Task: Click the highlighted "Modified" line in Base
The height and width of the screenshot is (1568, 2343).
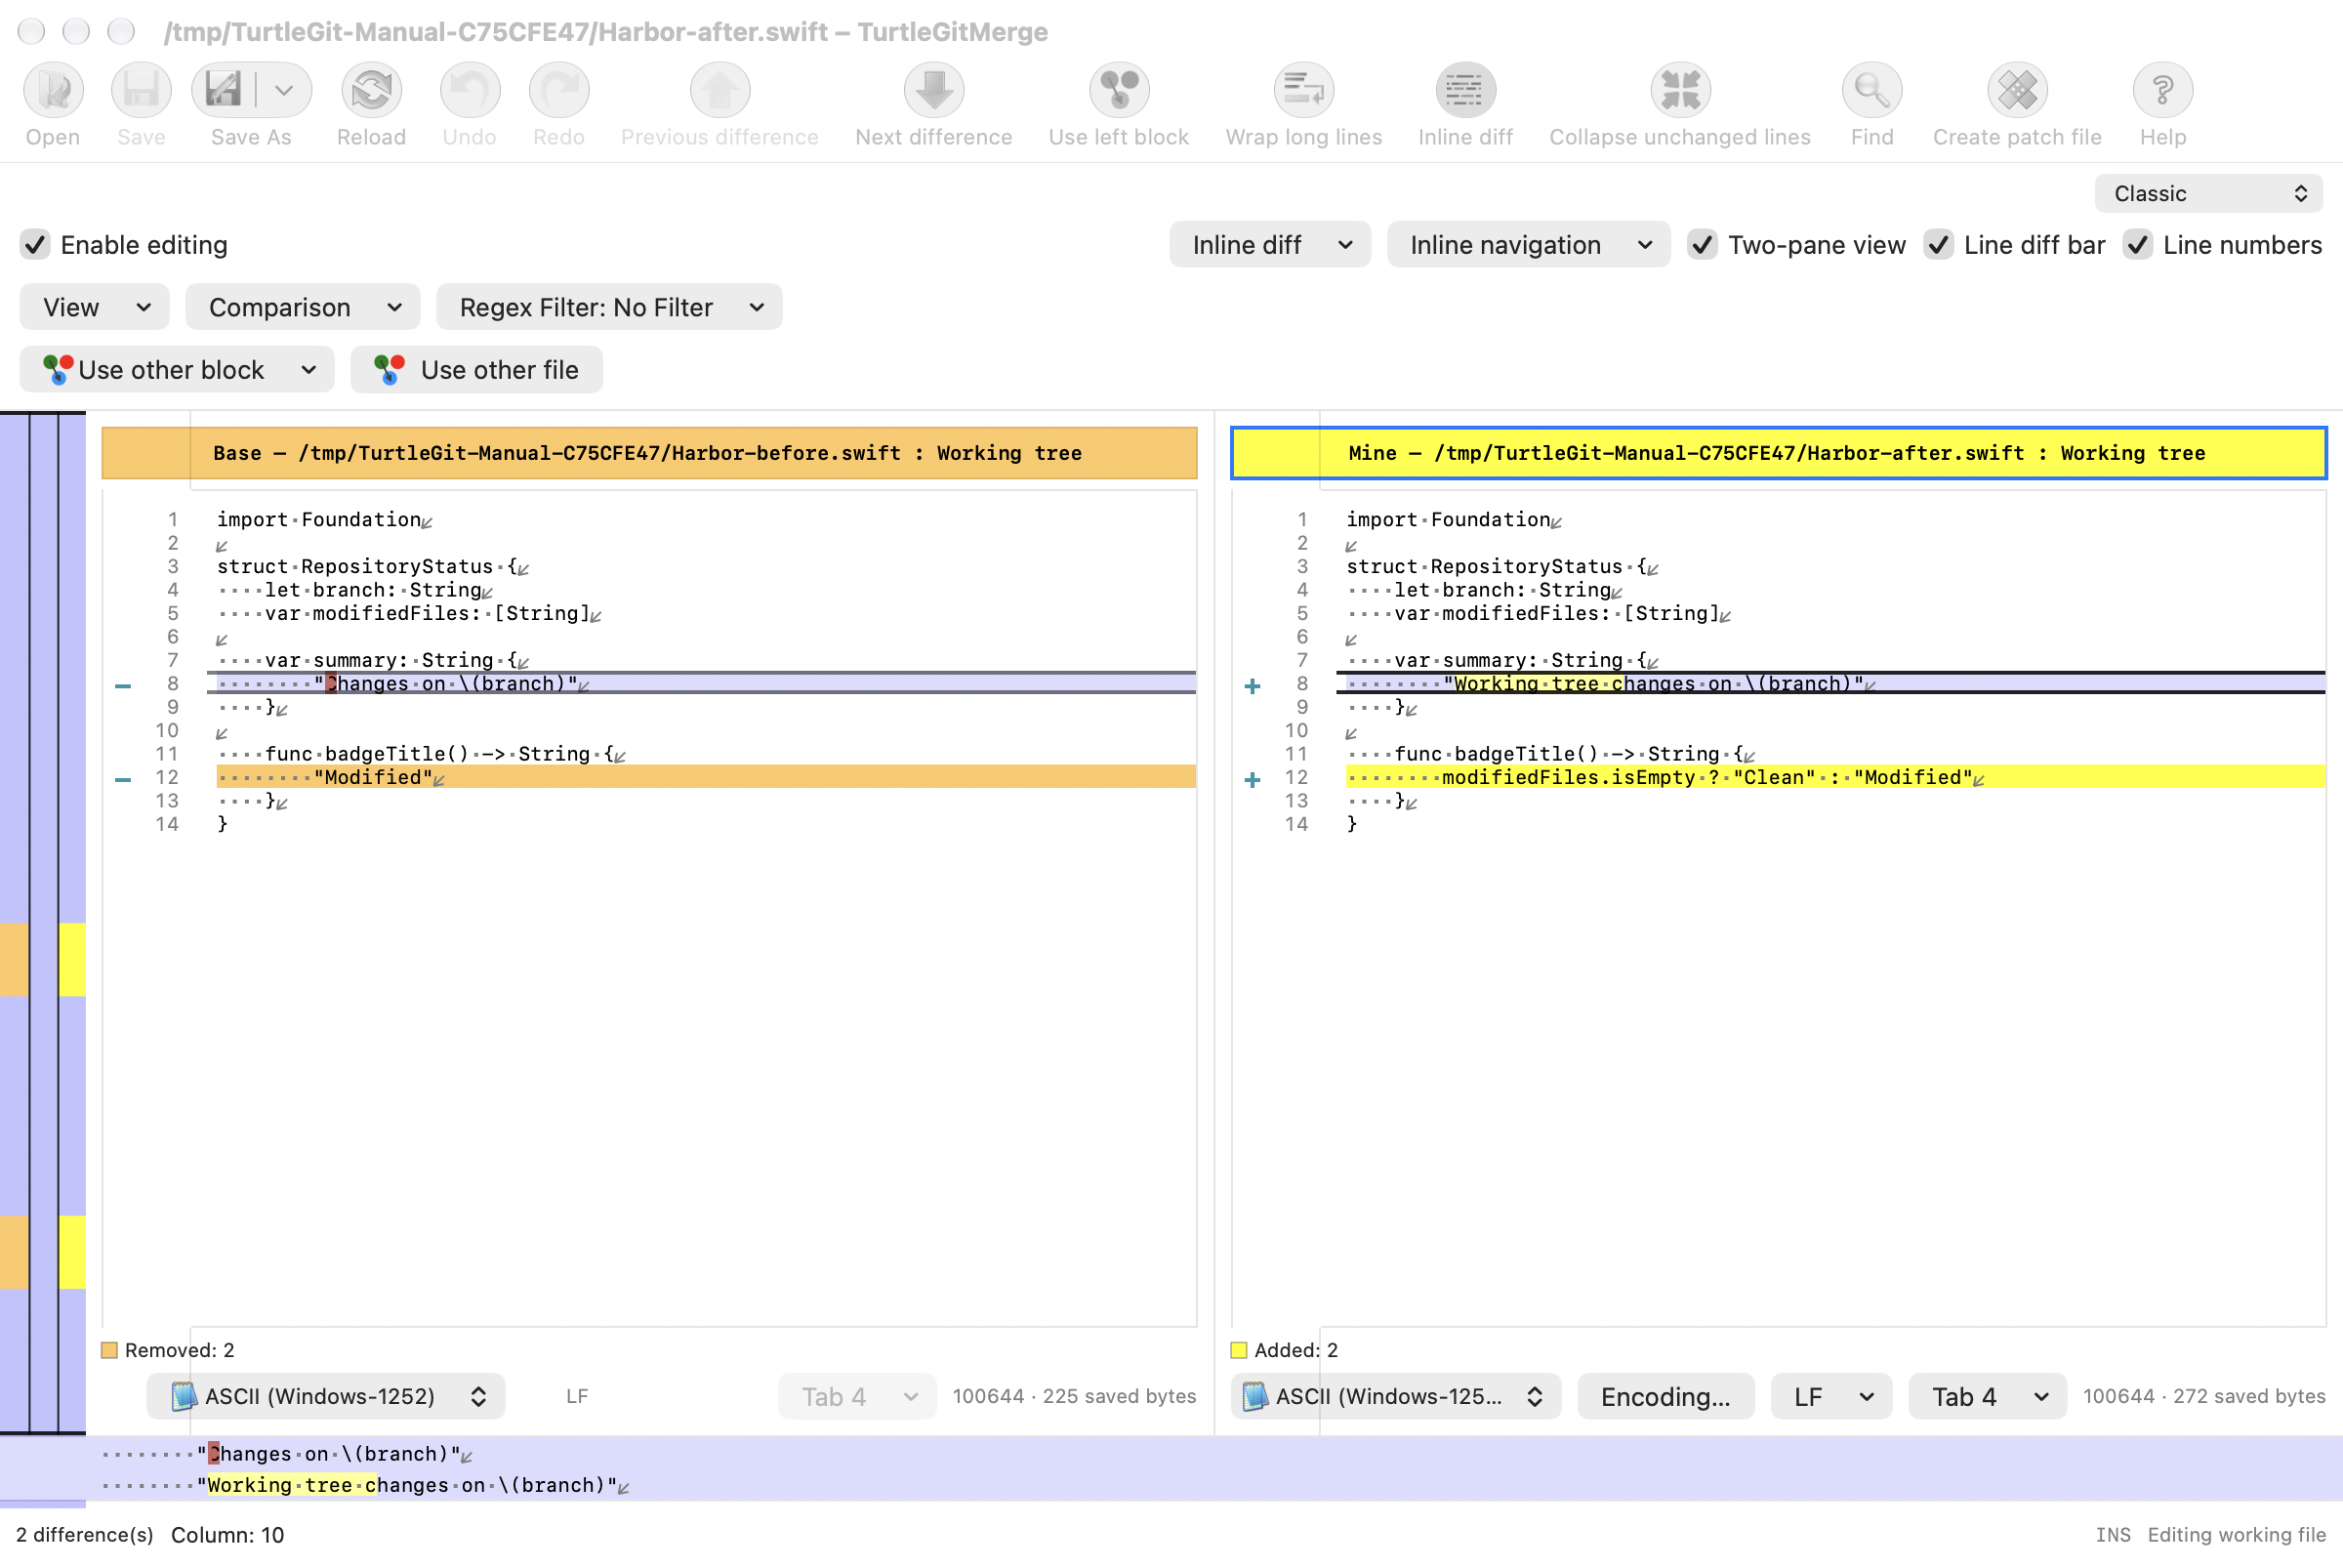Action: pyautogui.click(x=705, y=777)
